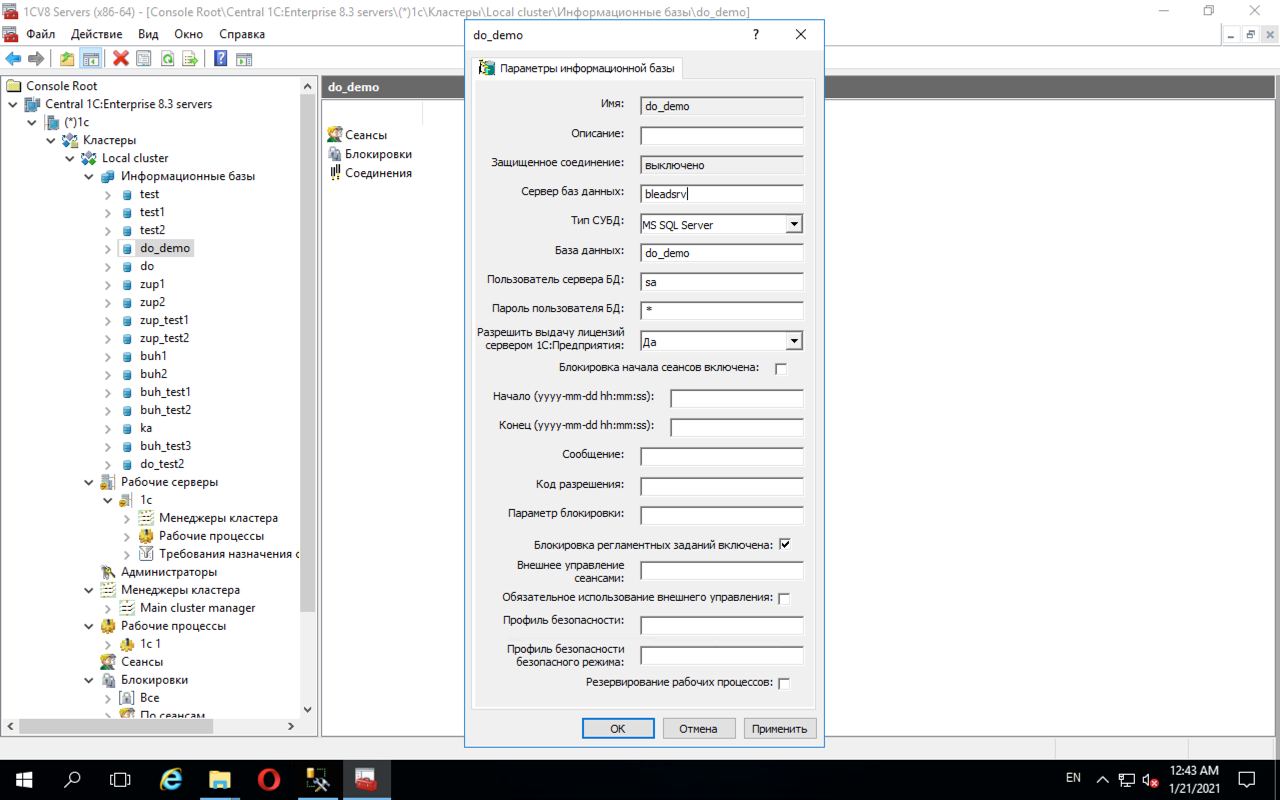Viewport: 1280px width, 800px height.
Task: Click the Код разрешения input field
Action: [722, 487]
